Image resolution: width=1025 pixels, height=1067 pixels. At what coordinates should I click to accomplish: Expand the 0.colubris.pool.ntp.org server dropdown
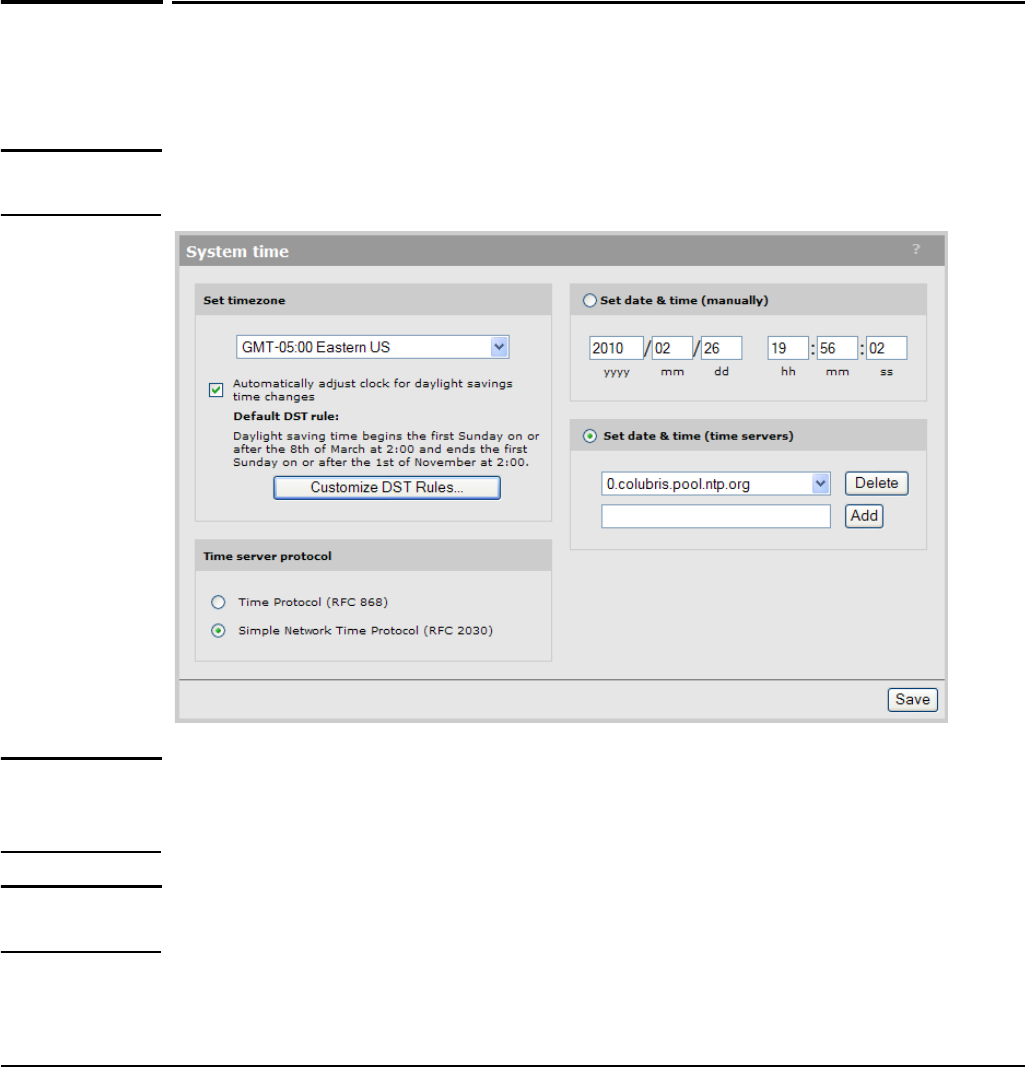click(715, 484)
